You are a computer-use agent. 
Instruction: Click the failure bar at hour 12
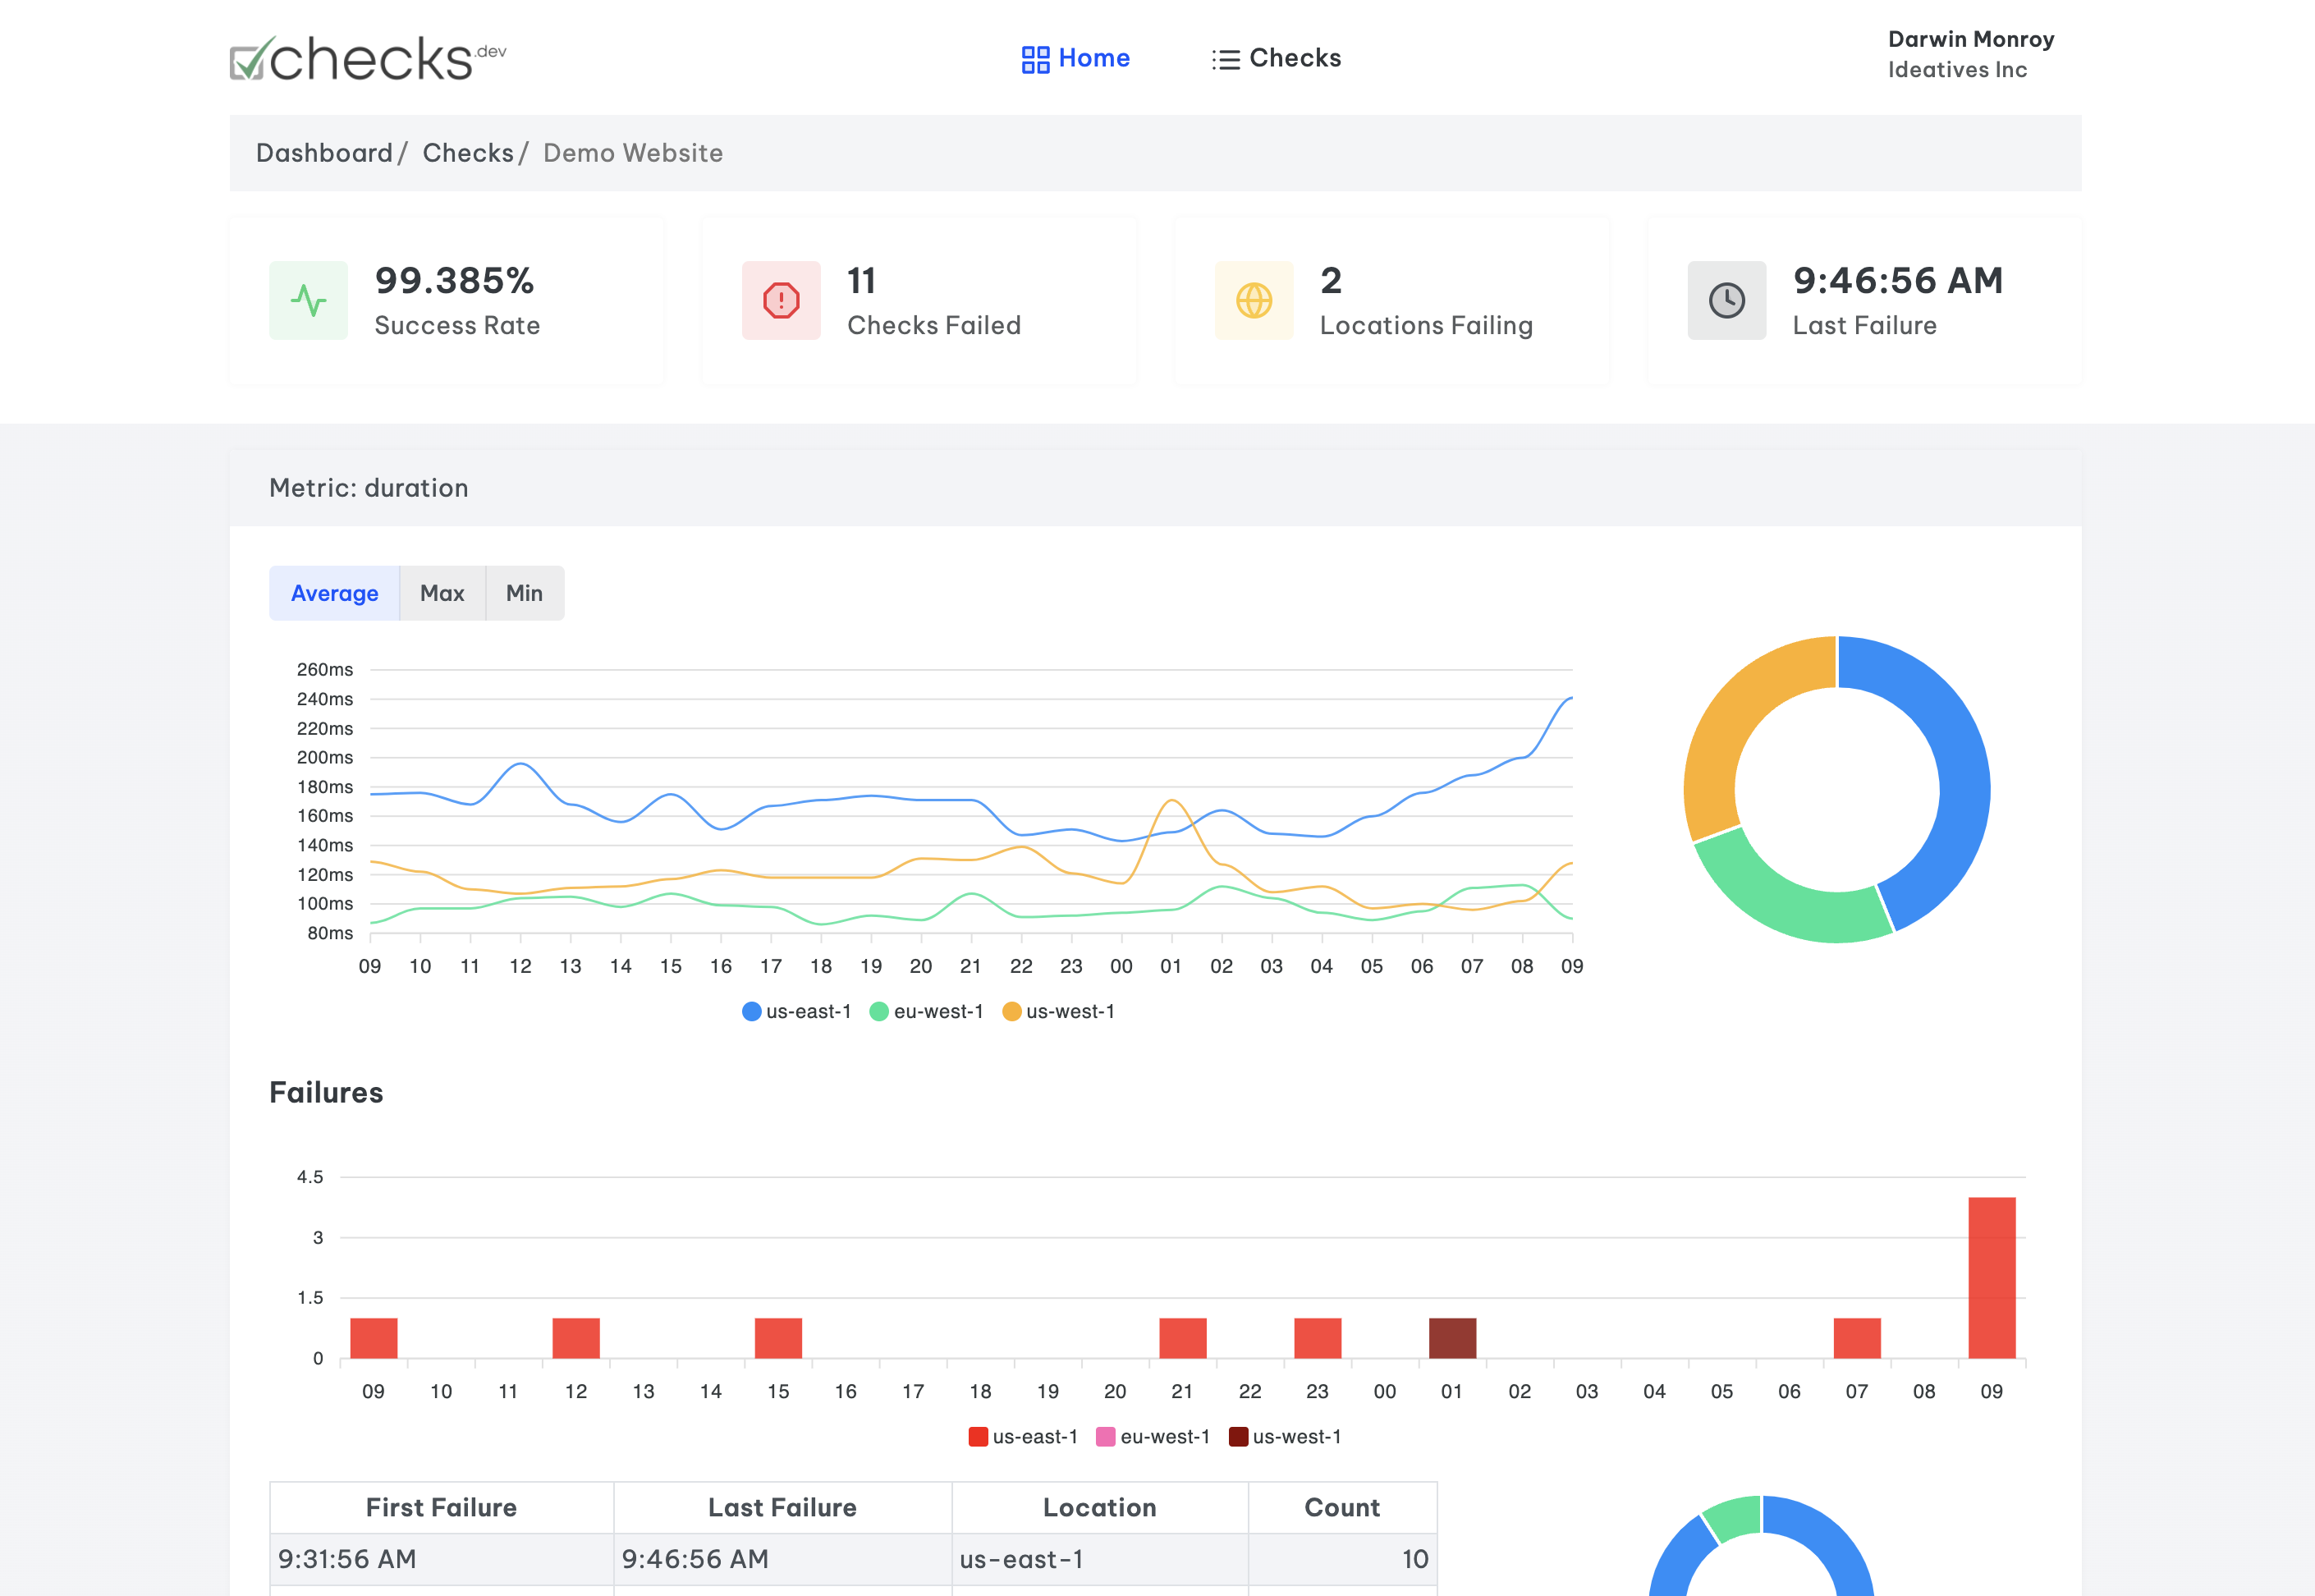[576, 1338]
